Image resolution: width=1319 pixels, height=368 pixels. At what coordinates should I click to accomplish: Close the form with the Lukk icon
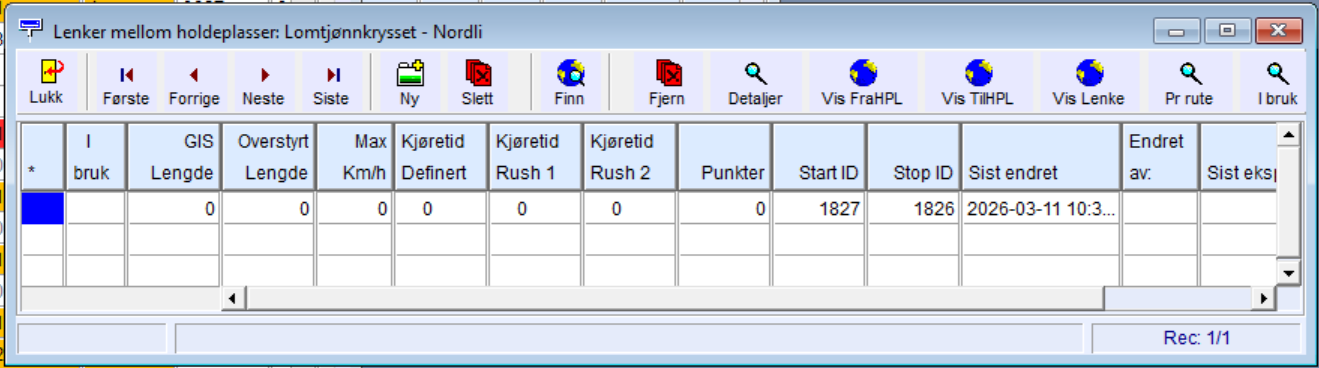tap(46, 83)
